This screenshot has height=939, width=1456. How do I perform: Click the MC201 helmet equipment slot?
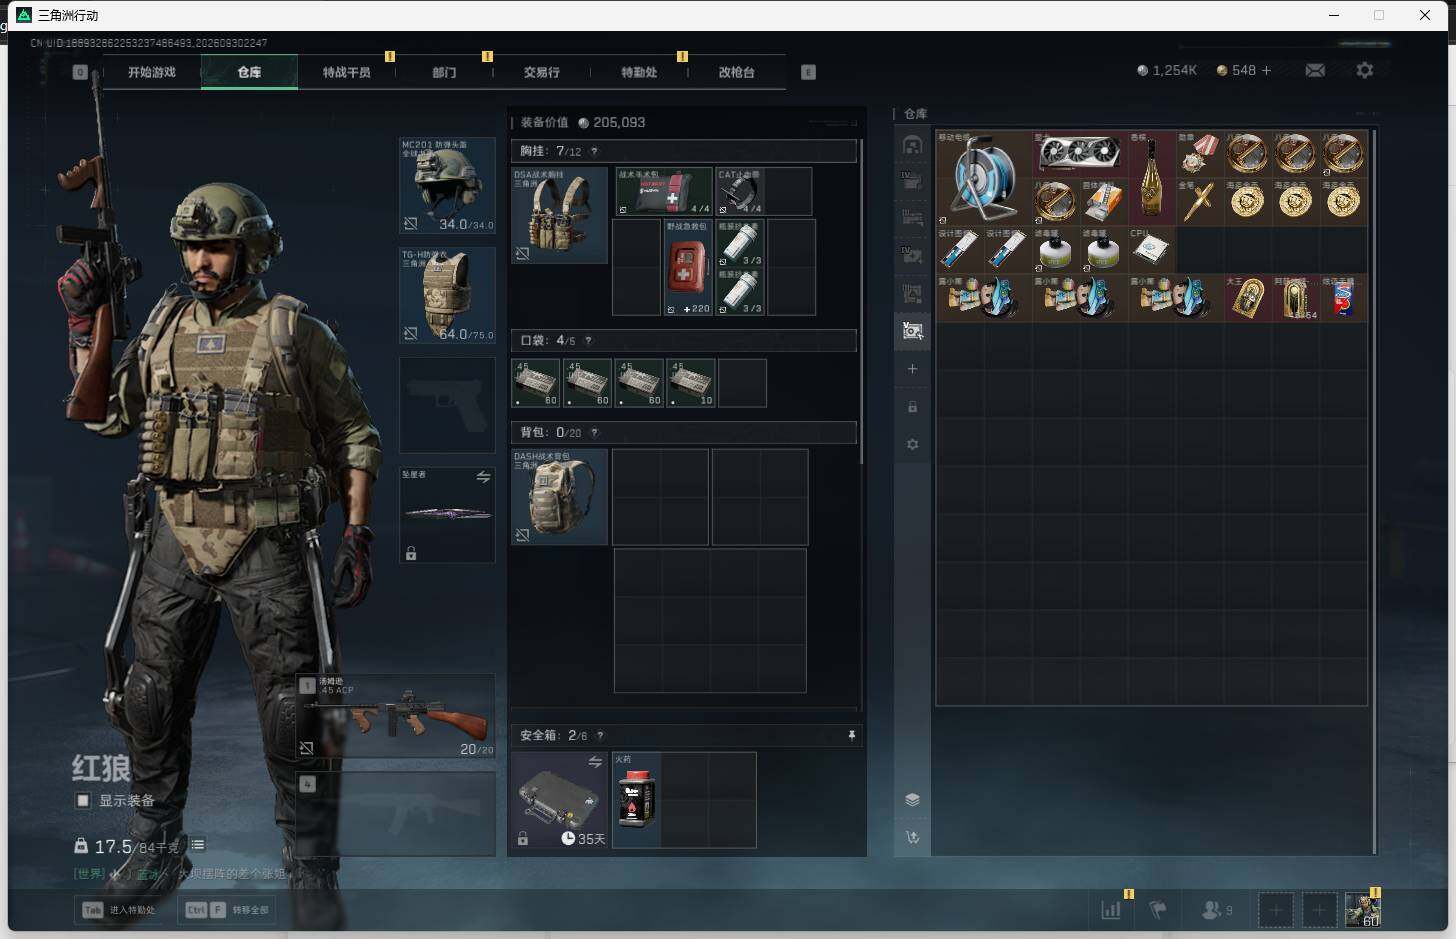tap(447, 186)
